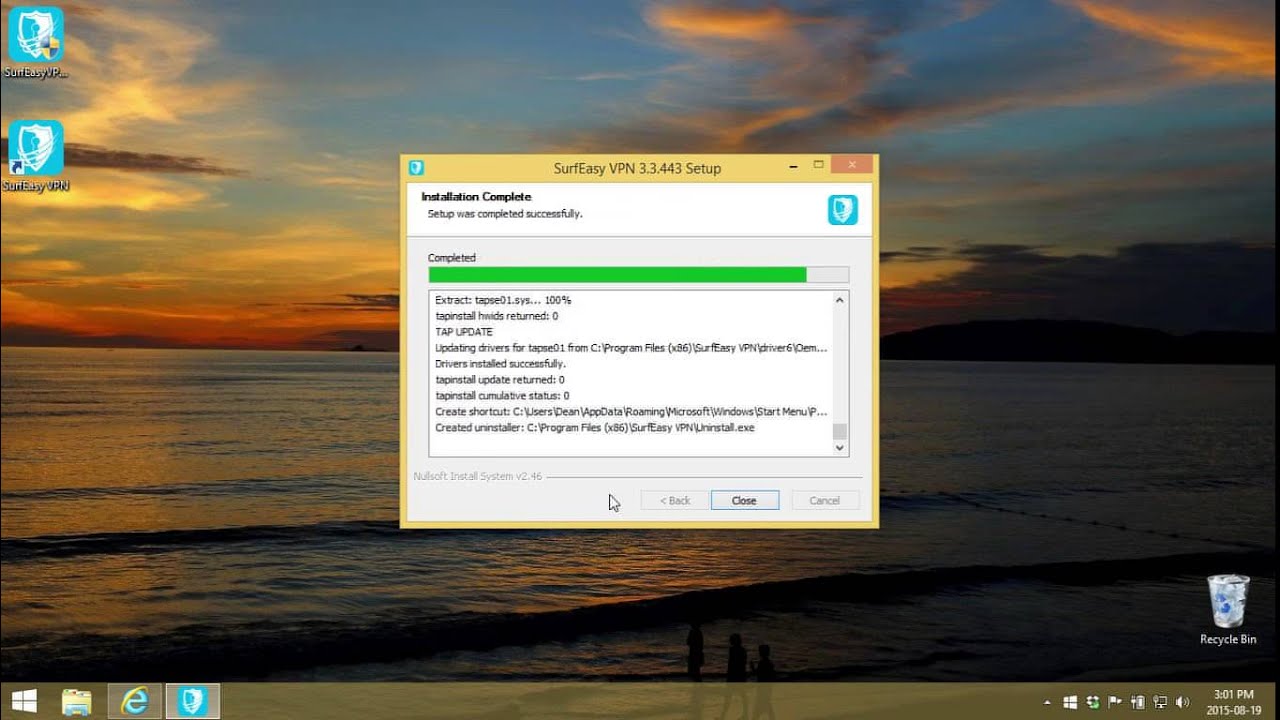Select the 'Create shortcut' log line
This screenshot has width=1280, height=720.
(631, 412)
